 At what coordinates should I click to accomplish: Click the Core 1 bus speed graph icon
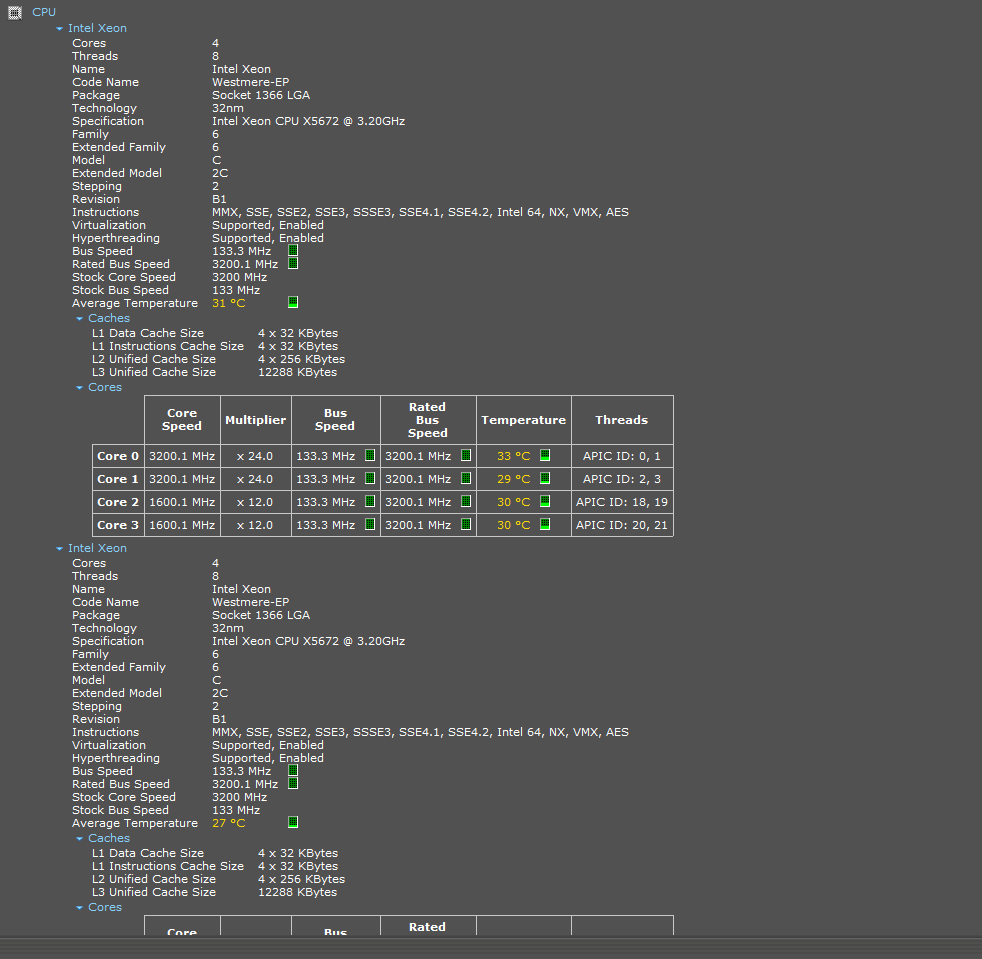click(370, 479)
